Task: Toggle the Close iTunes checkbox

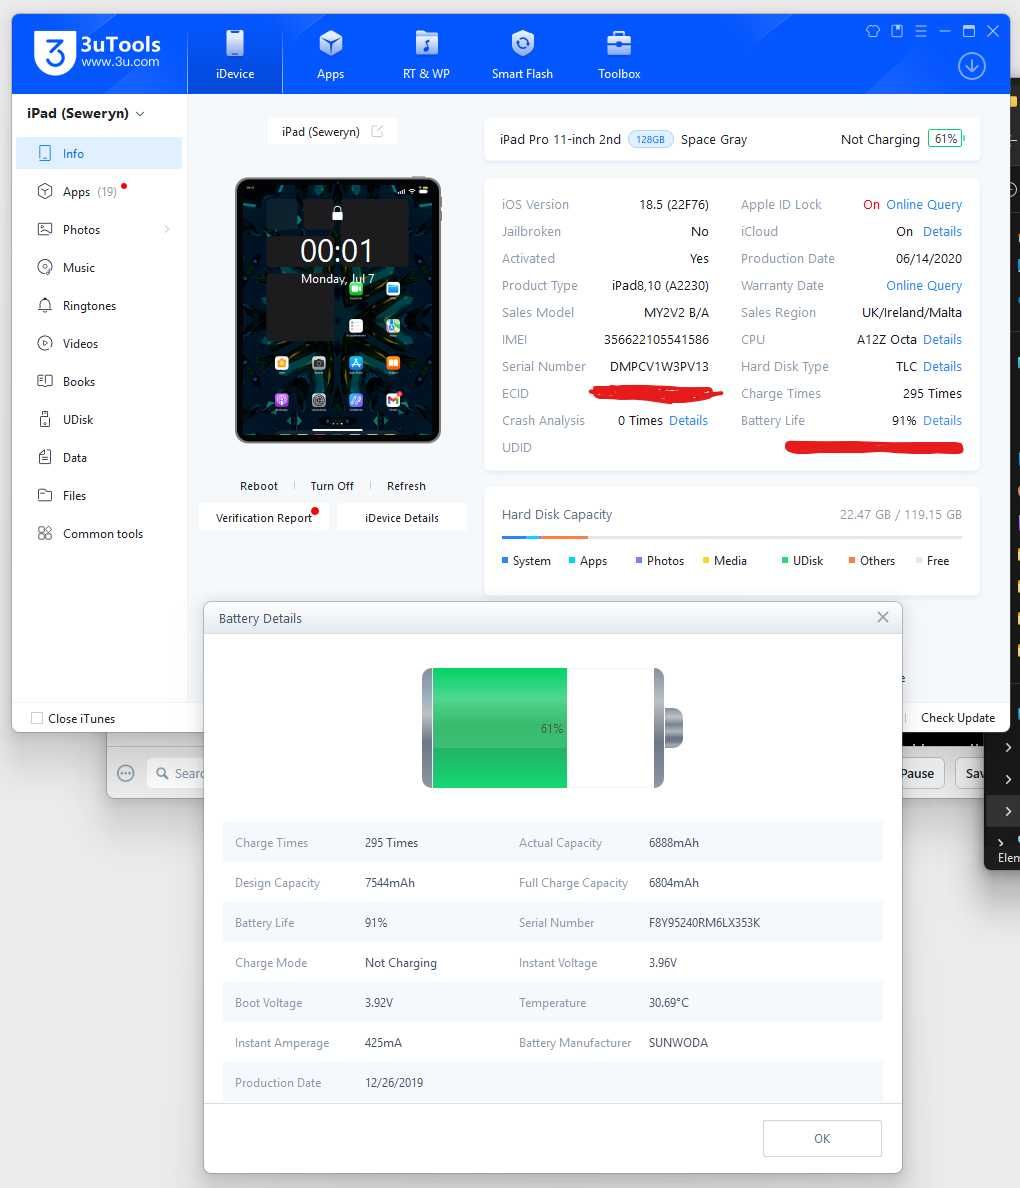Action: (36, 718)
